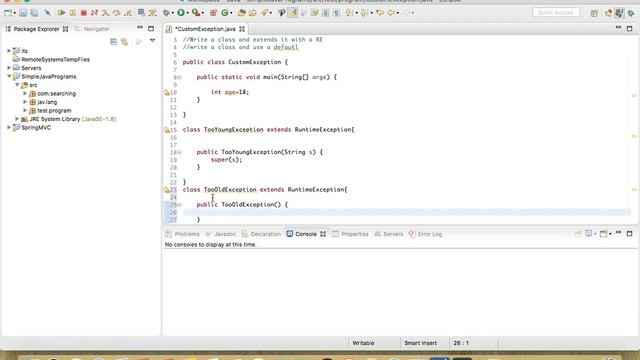Select RemoteSystemsTempFiles in the tree
The width and height of the screenshot is (640, 360).
coord(55,59)
